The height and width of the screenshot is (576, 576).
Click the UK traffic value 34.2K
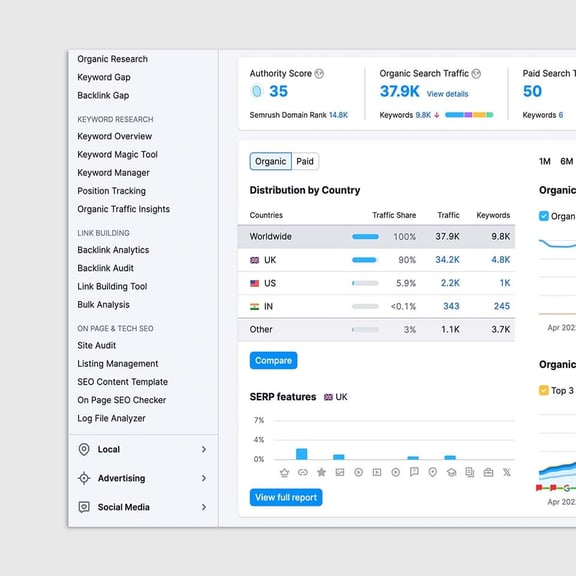[447, 260]
